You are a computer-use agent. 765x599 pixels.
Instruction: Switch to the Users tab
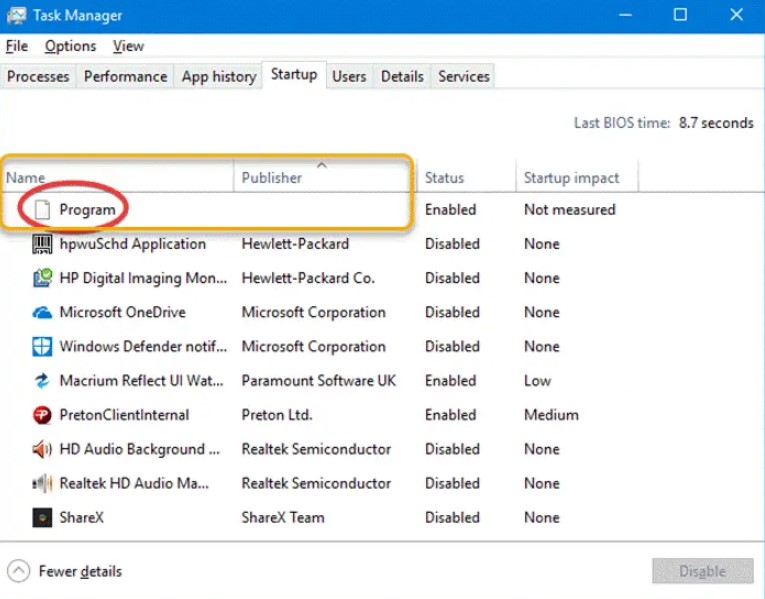pos(349,77)
